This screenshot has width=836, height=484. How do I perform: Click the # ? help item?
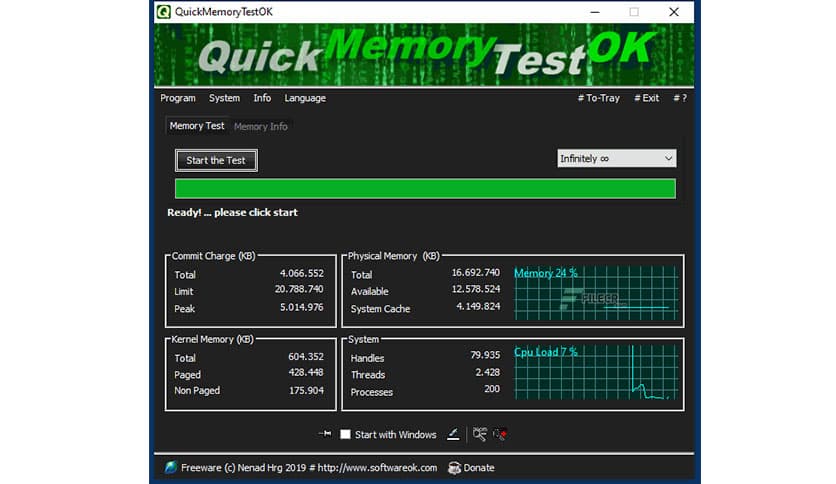680,98
